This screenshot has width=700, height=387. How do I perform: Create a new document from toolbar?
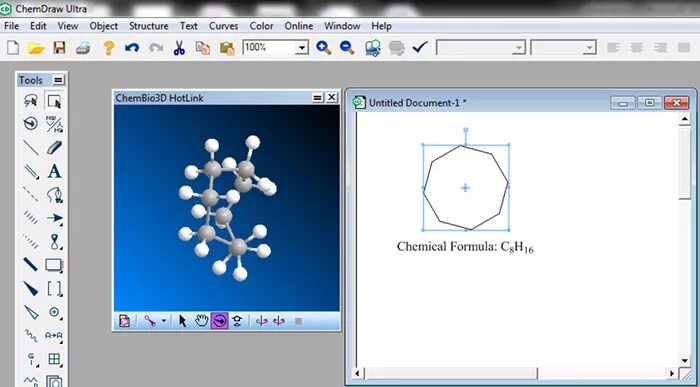(13, 47)
